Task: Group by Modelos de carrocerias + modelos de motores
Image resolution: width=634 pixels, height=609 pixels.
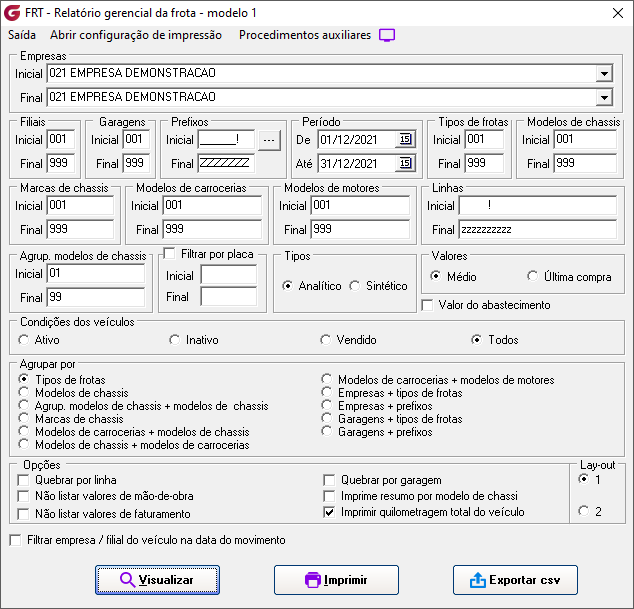Action: (x=327, y=379)
